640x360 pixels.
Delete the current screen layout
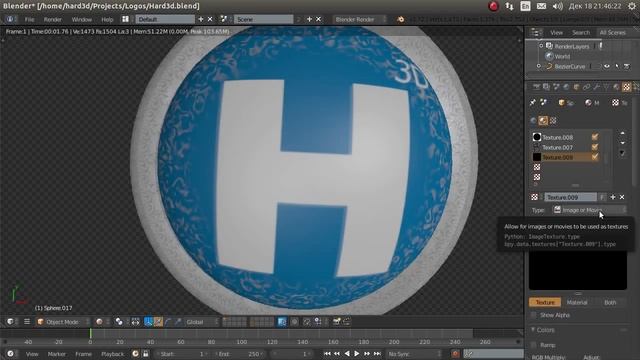[210, 19]
